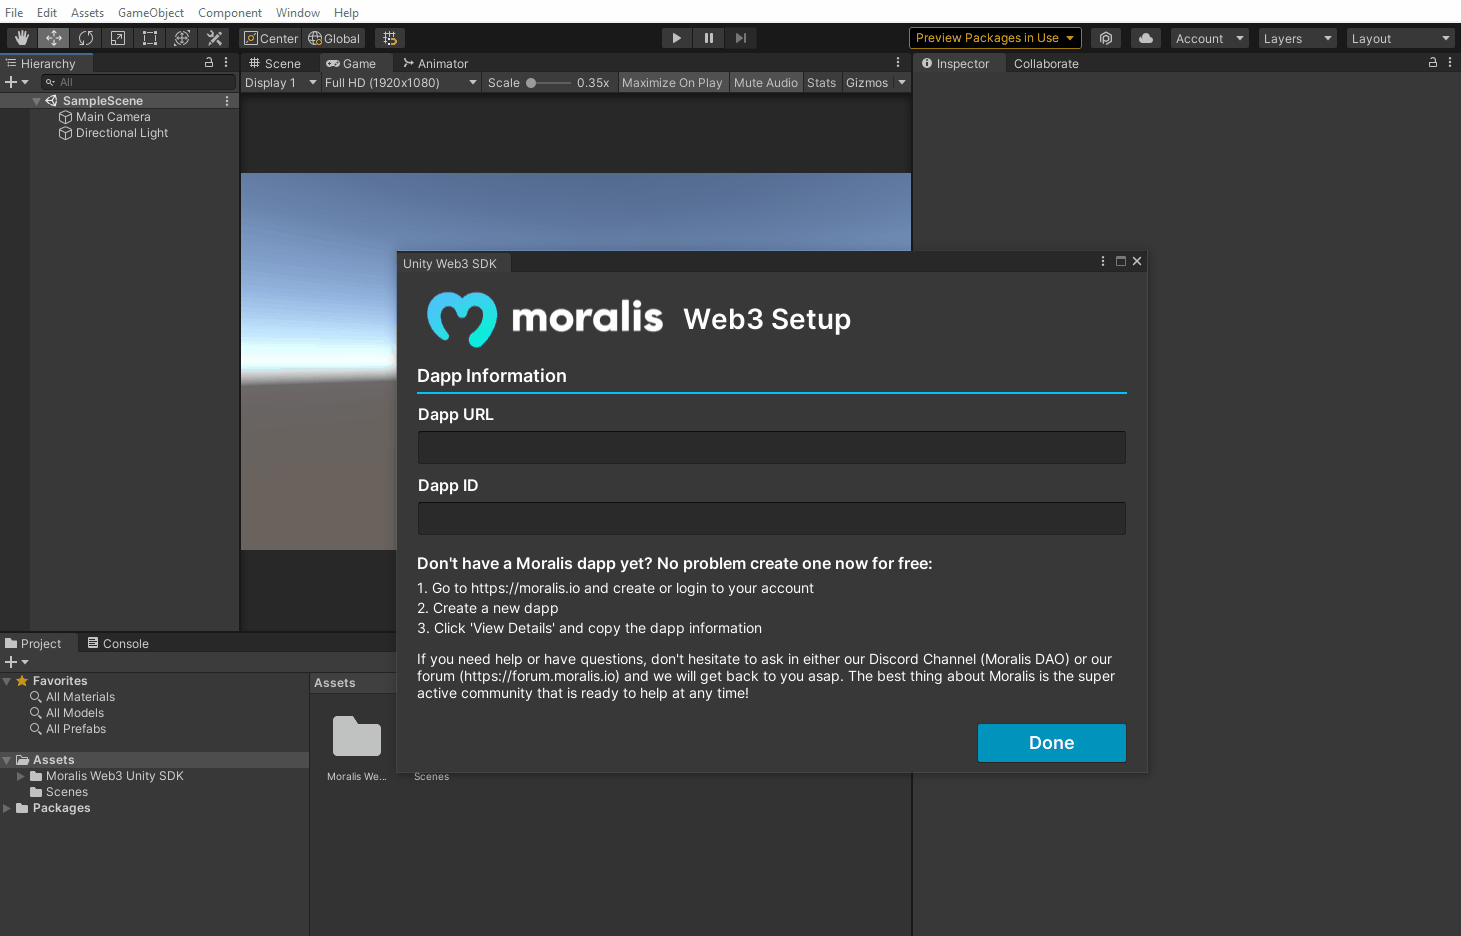Open Layout dropdown
The width and height of the screenshot is (1461, 936).
1400,38
